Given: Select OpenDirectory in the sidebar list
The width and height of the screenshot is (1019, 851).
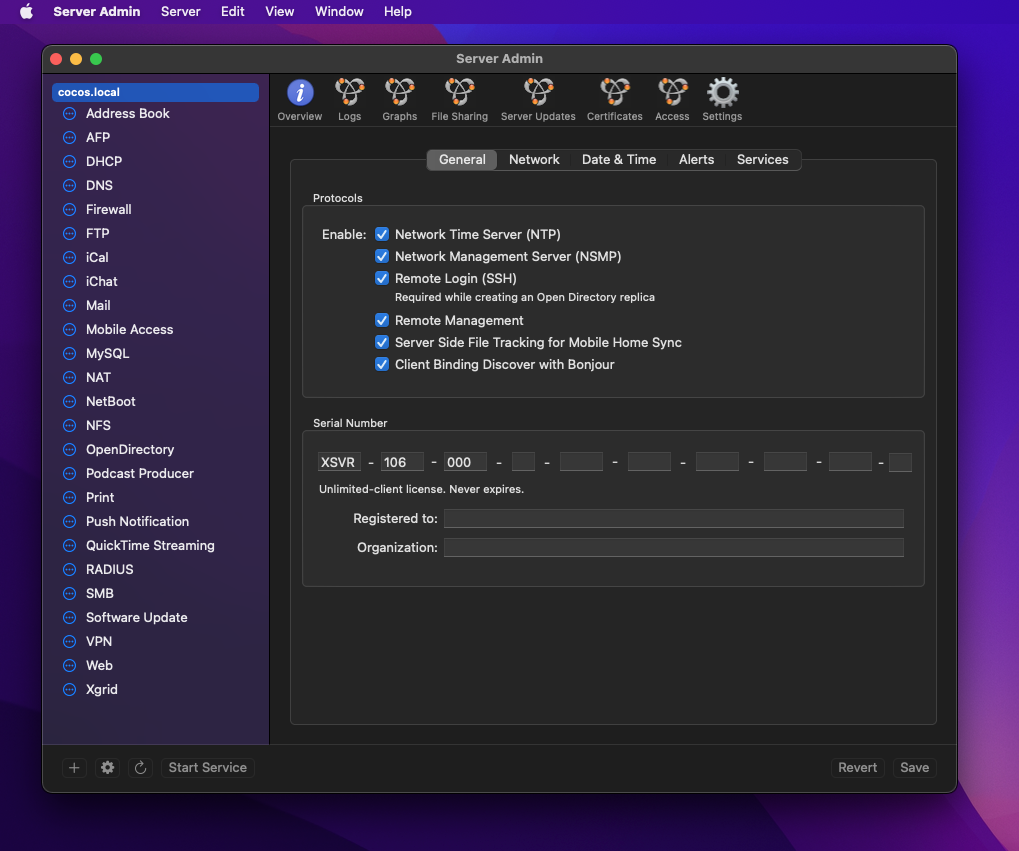Looking at the screenshot, I should click(129, 449).
